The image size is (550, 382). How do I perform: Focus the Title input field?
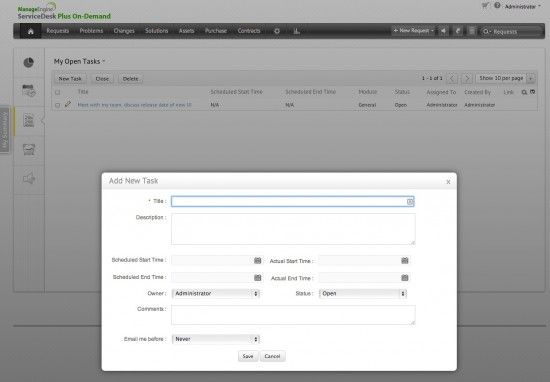(x=293, y=201)
